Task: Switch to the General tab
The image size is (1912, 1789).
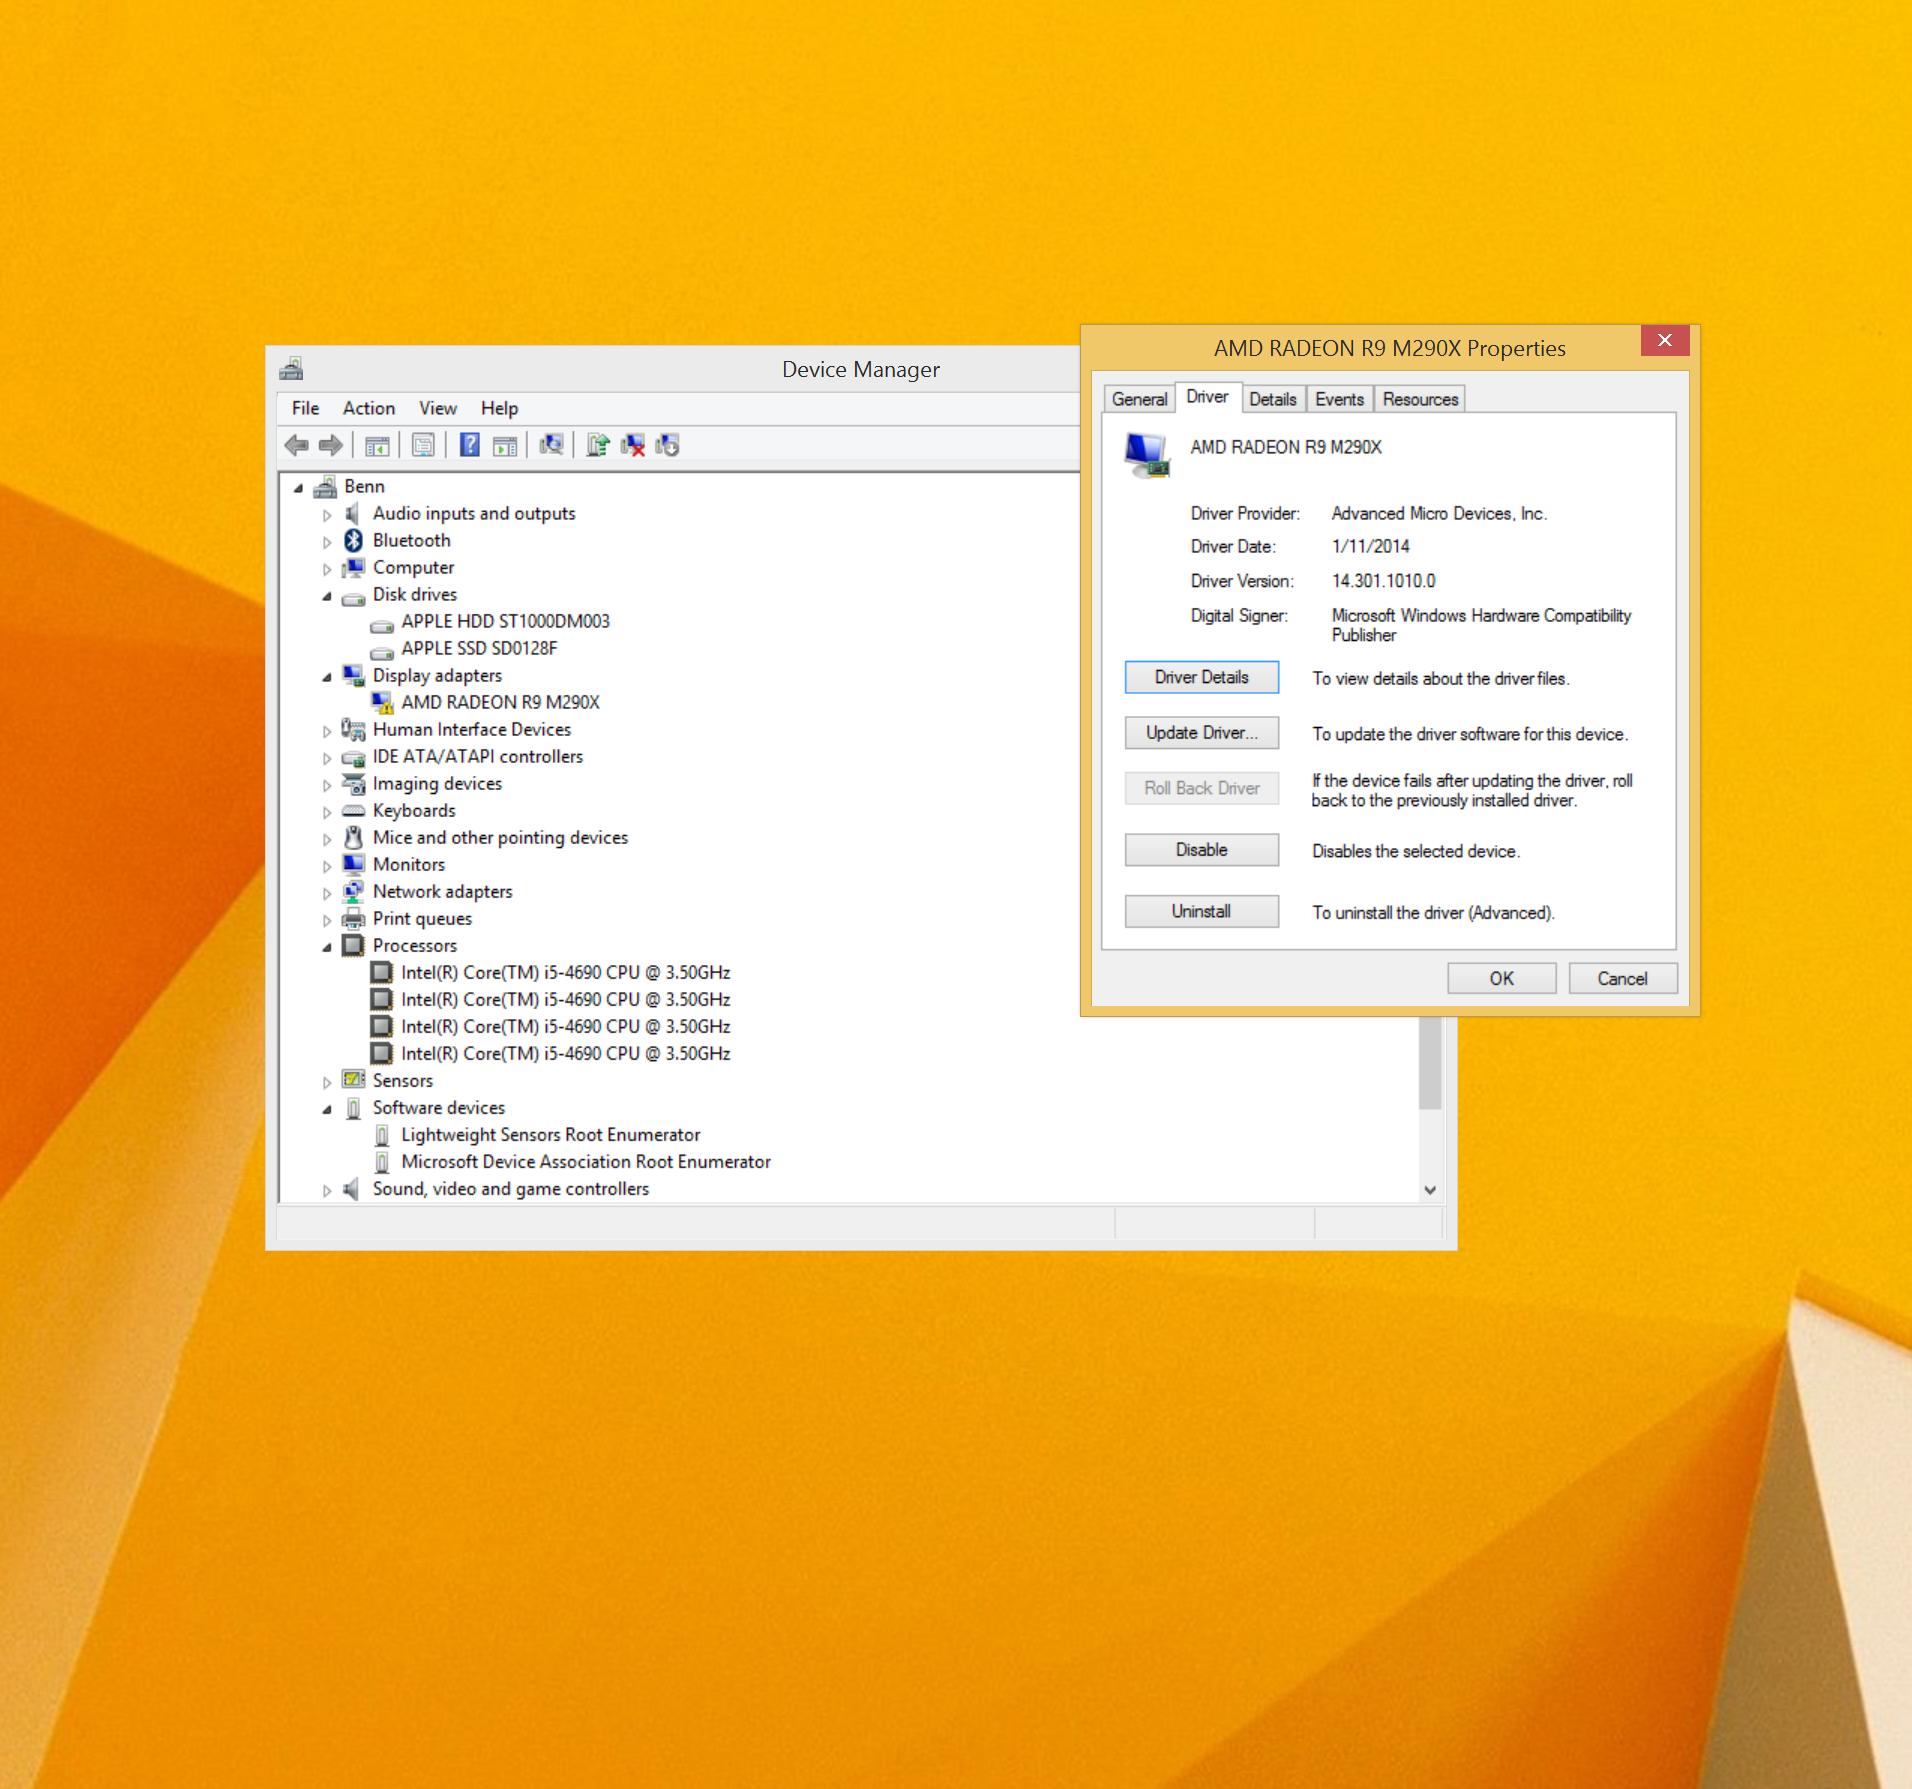Action: (x=1139, y=399)
